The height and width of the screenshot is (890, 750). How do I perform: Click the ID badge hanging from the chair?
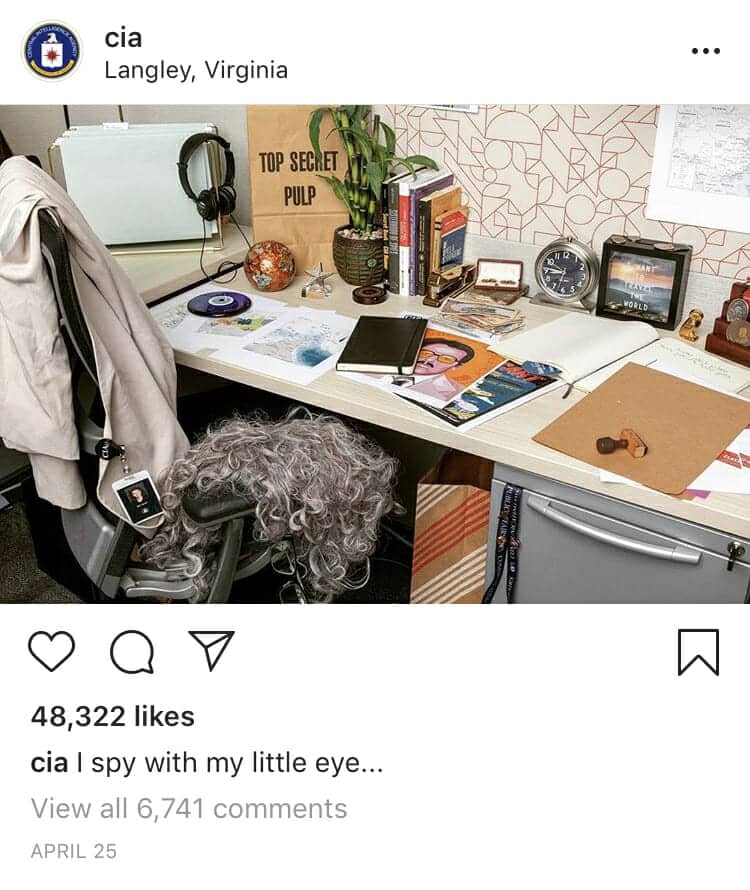point(138,497)
